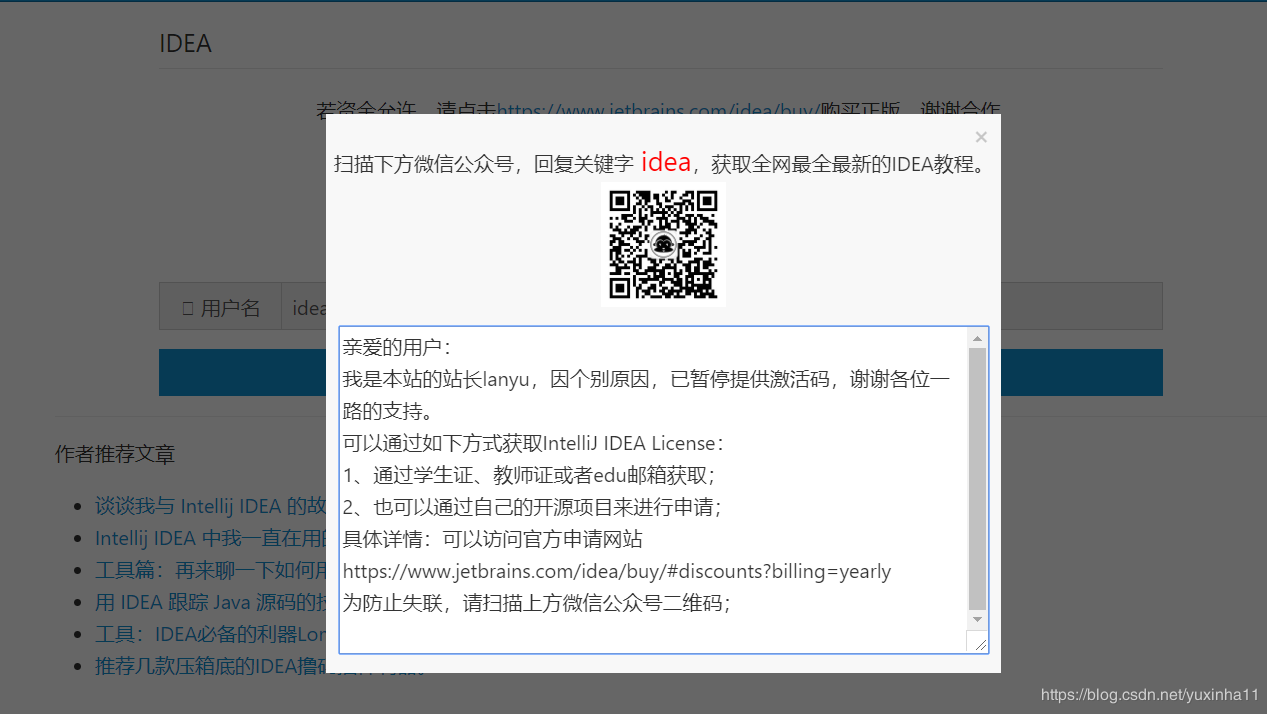The height and width of the screenshot is (714, 1267).
Task: Click the WeChat QR code image
Action: (663, 244)
